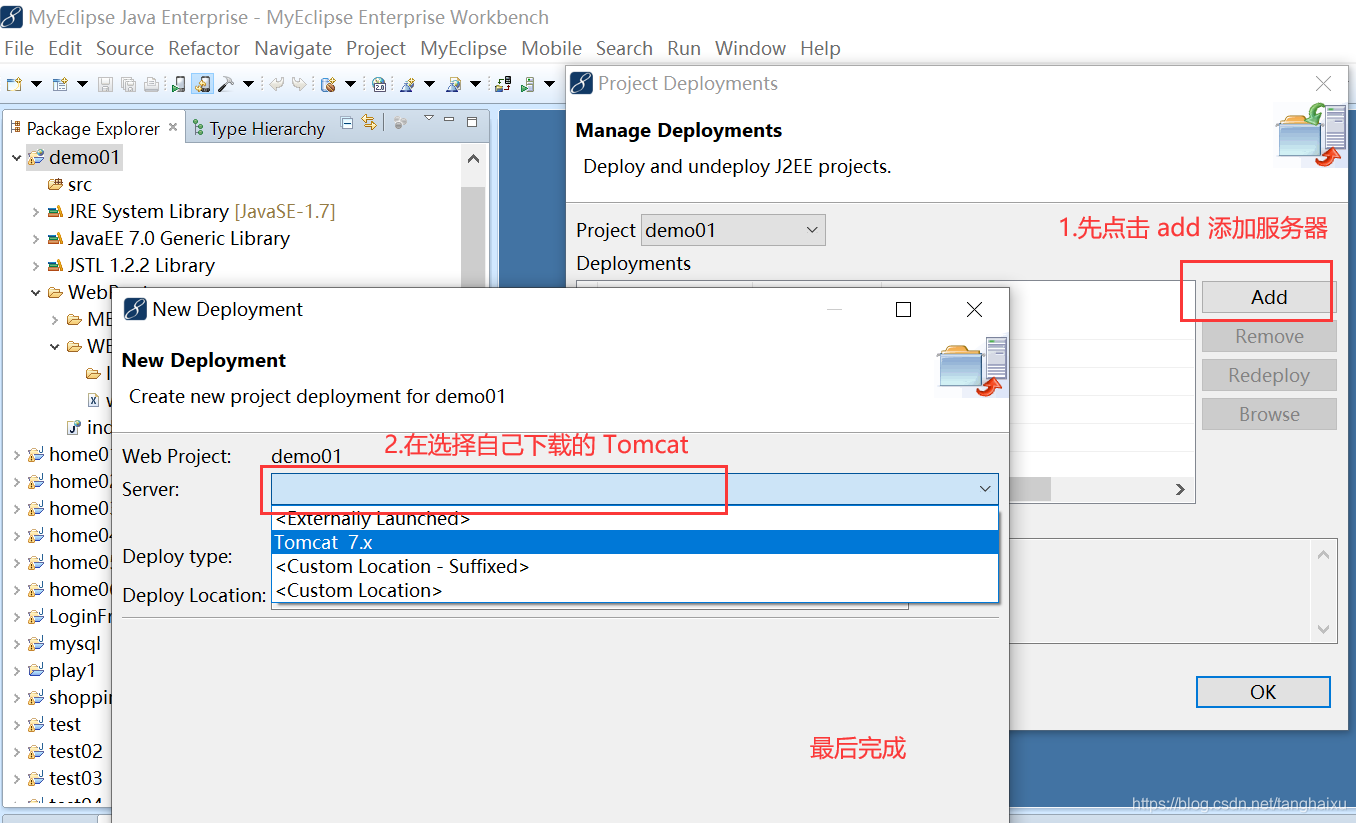Minimize the Package Explorer view

[x=449, y=119]
